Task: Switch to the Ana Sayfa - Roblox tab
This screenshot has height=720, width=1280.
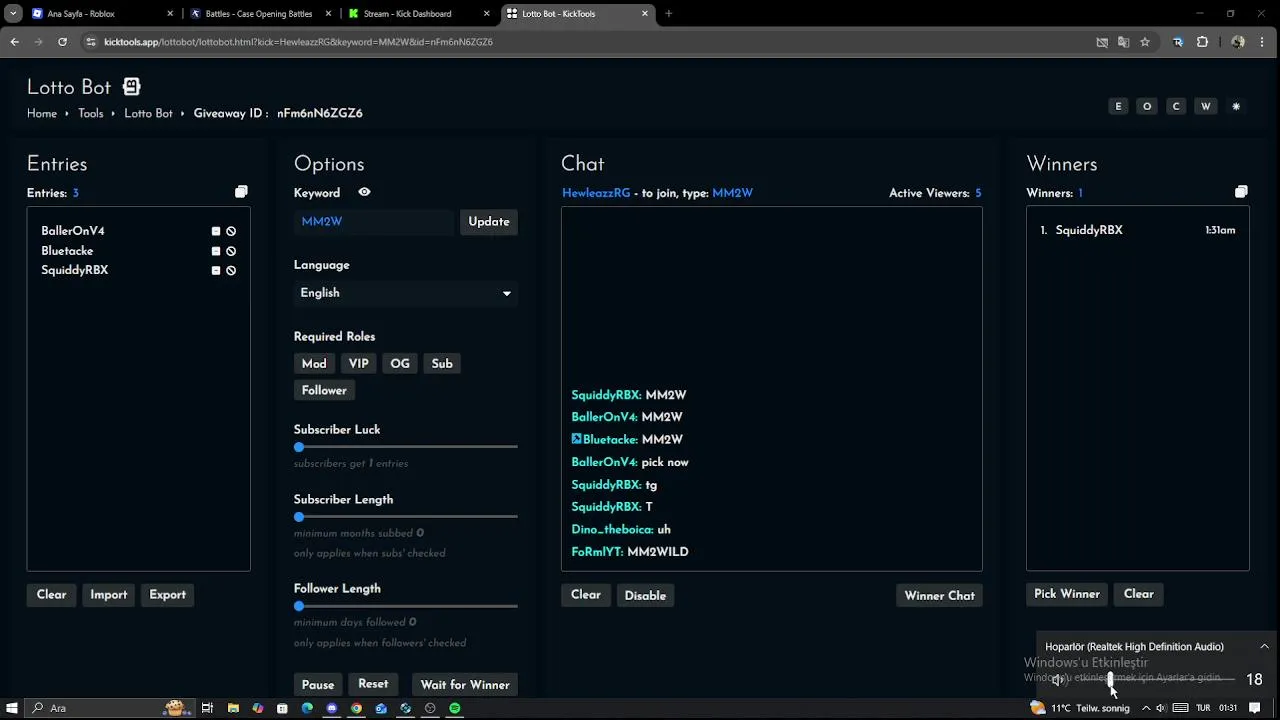Action: click(x=101, y=14)
